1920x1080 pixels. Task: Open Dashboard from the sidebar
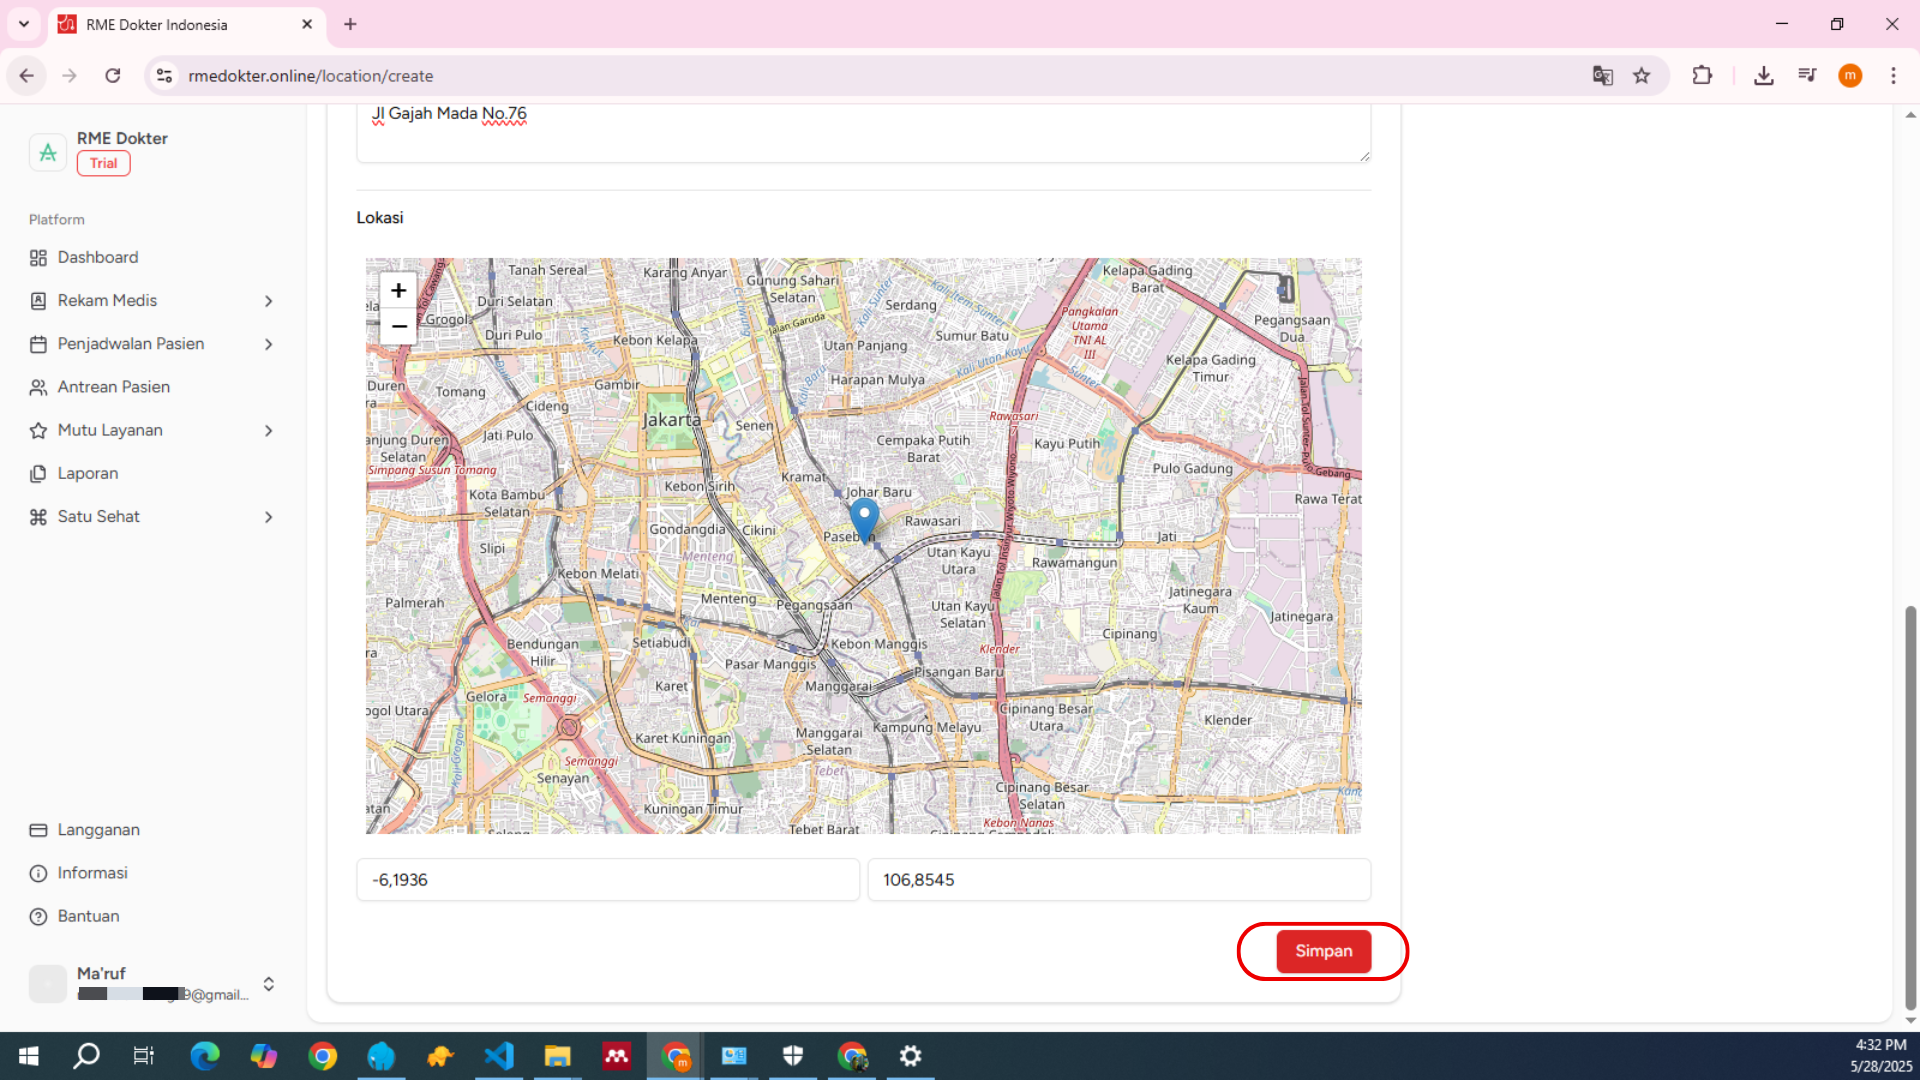[x=98, y=257]
